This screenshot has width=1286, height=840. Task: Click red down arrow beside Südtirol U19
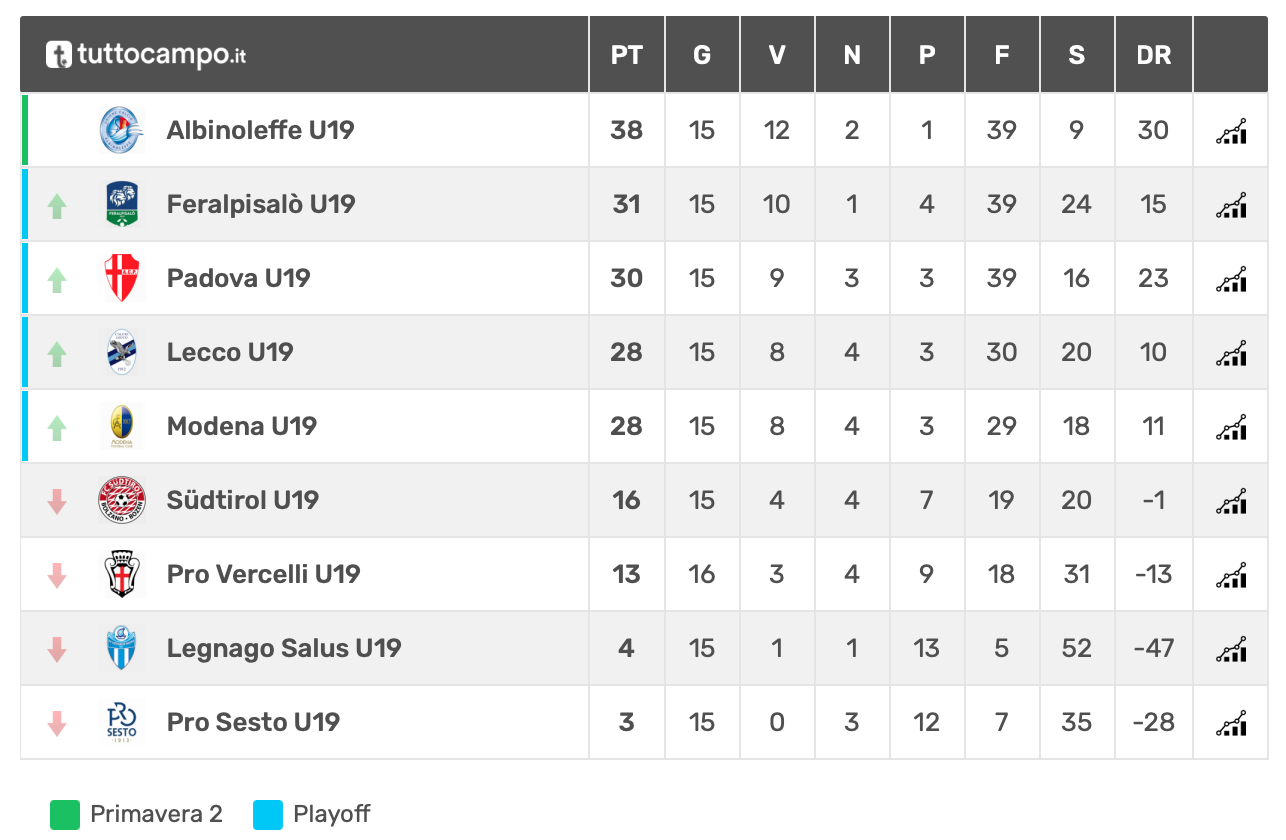(x=57, y=502)
